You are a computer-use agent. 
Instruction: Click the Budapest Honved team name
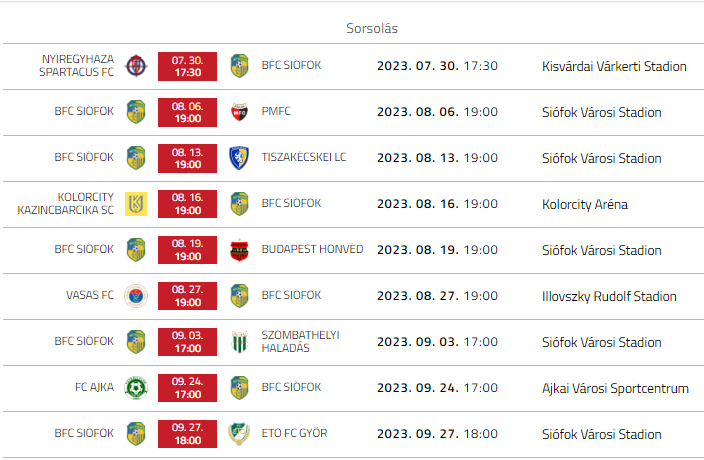tap(312, 249)
